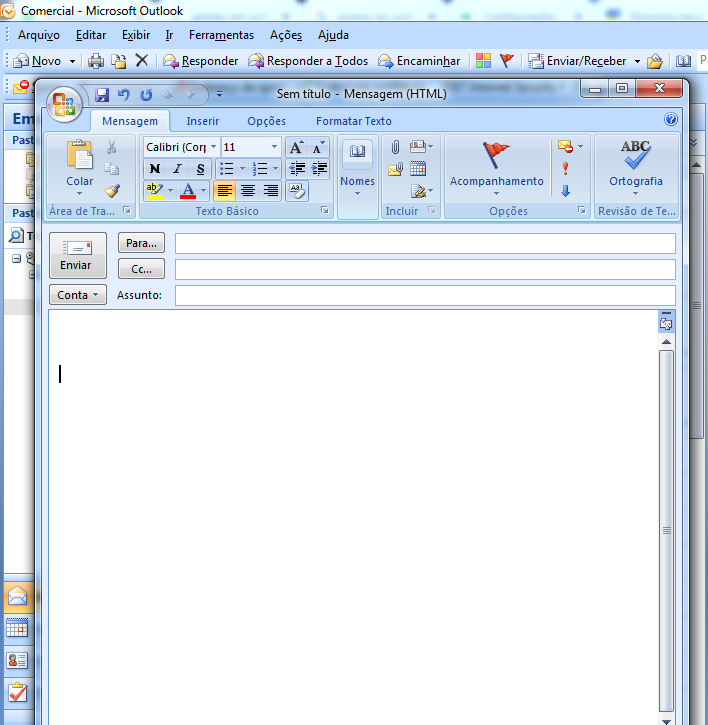Switch to the Formatar Texto tab
The width and height of the screenshot is (708, 725).
coord(354,121)
